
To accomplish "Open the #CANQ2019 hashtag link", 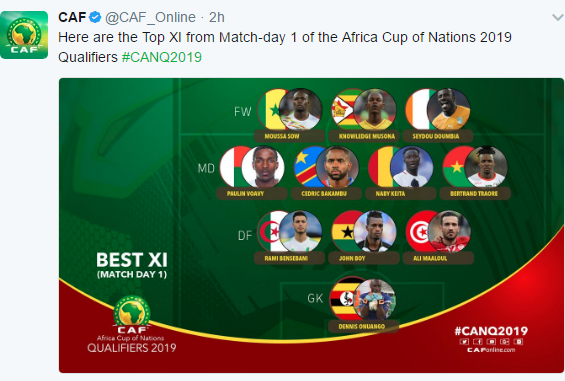I will tap(162, 57).
